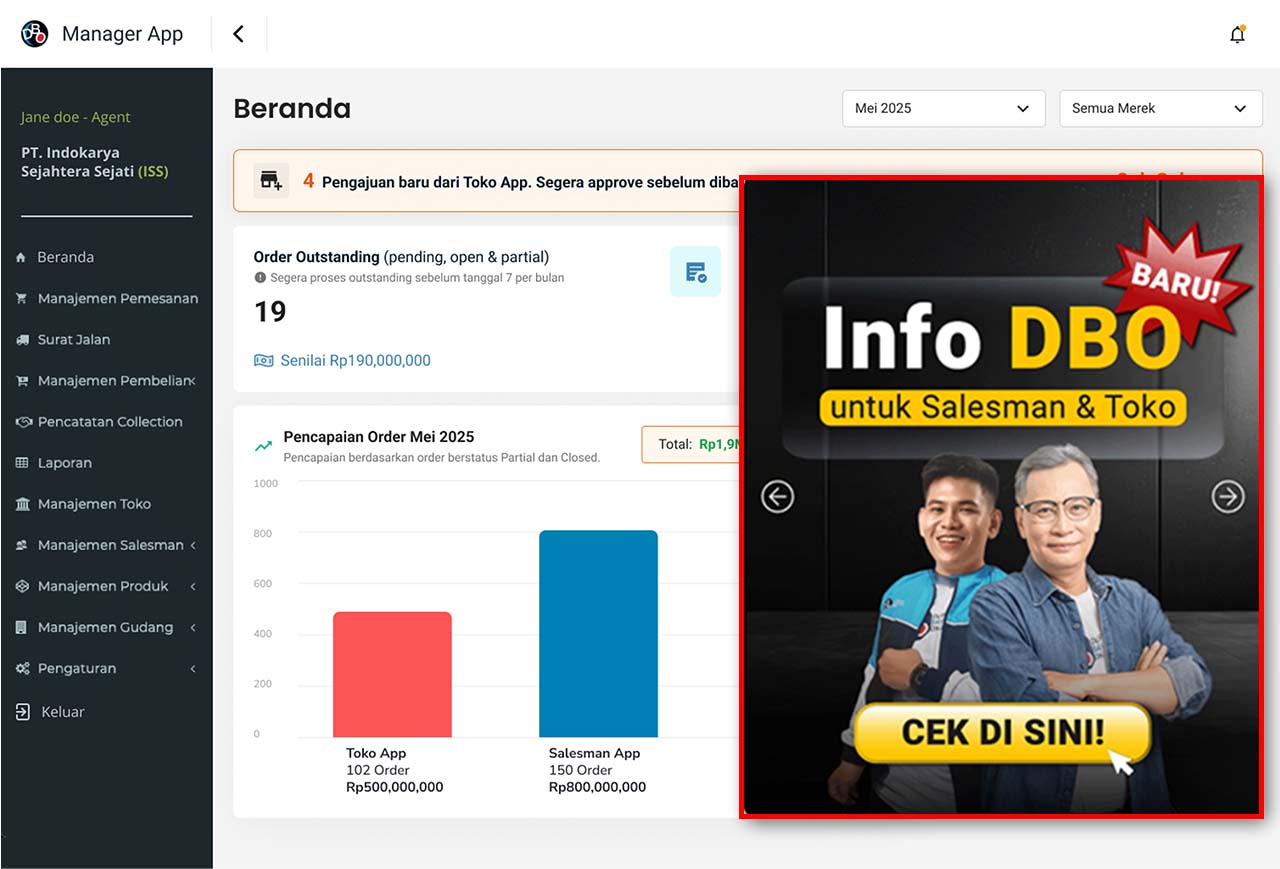
Task: Click the blue Salesman App bar
Action: [x=598, y=634]
